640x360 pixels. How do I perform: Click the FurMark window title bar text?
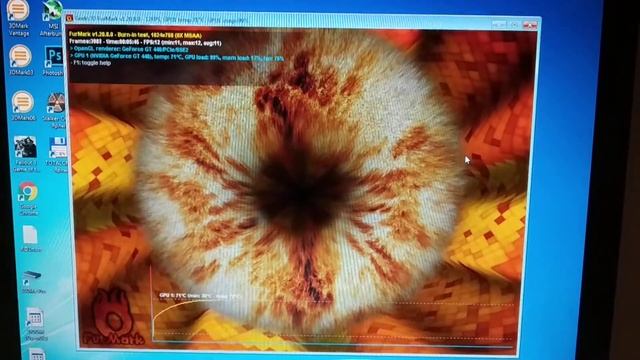(161, 19)
